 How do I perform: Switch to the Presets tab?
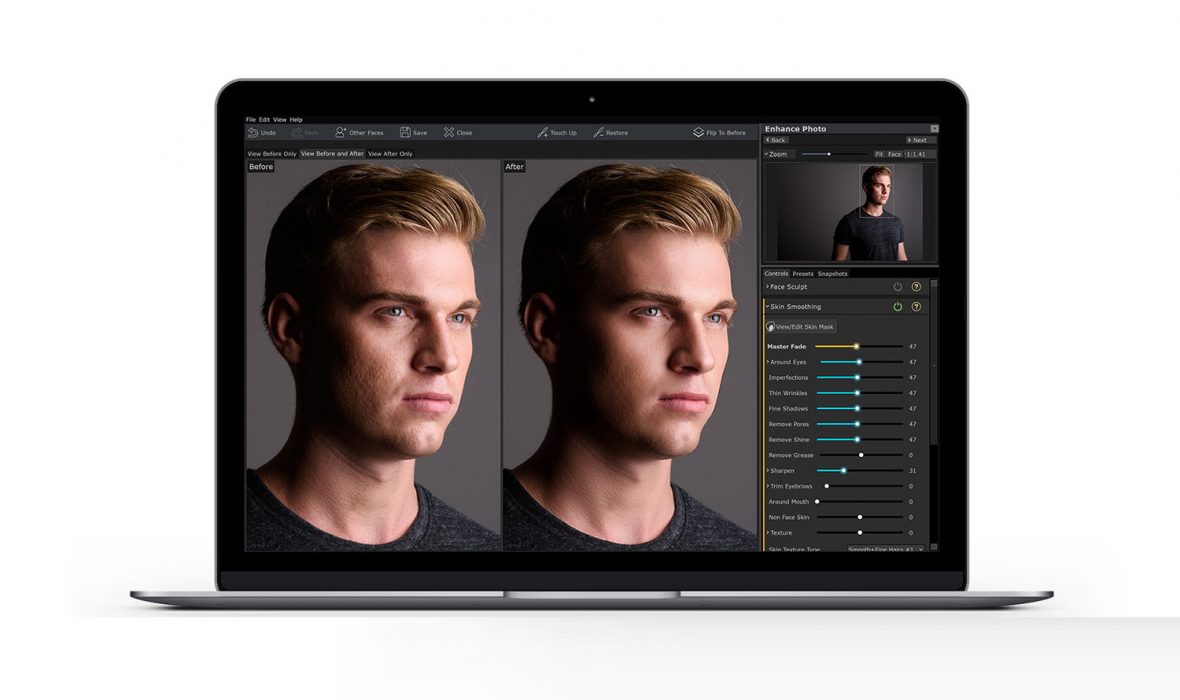tap(802, 274)
